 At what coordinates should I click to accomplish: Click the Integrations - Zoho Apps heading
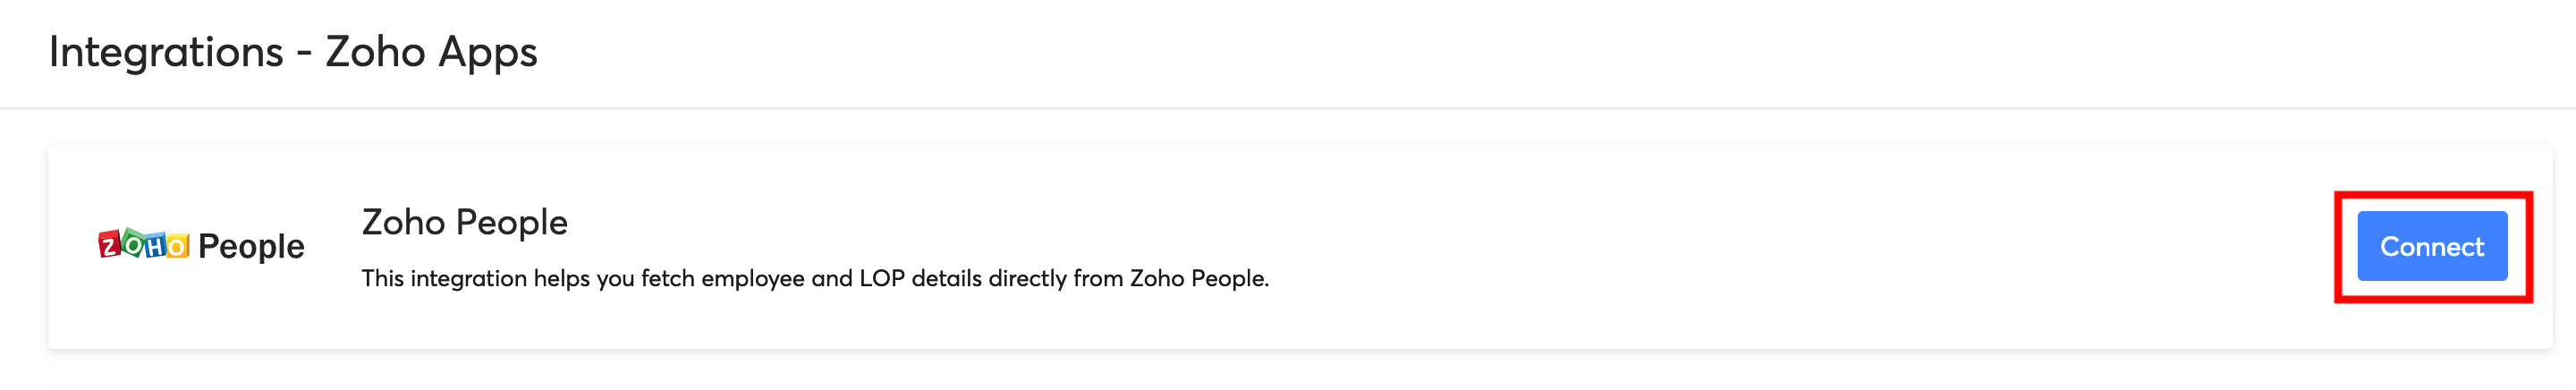[293, 52]
